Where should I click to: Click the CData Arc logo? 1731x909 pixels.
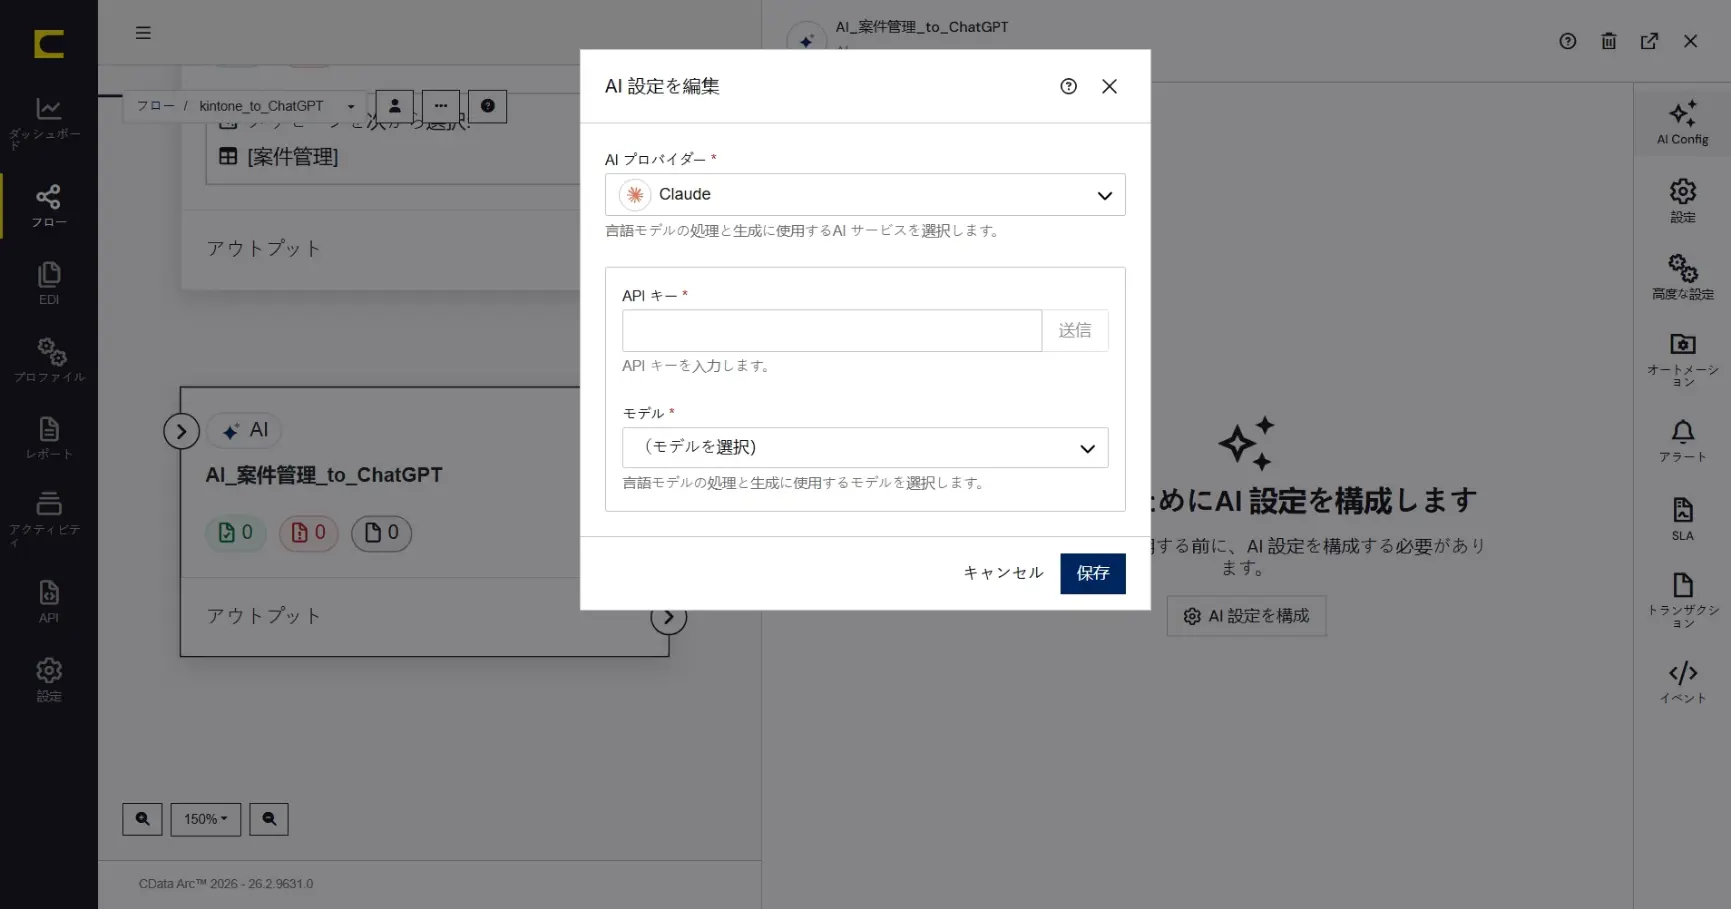(x=48, y=44)
